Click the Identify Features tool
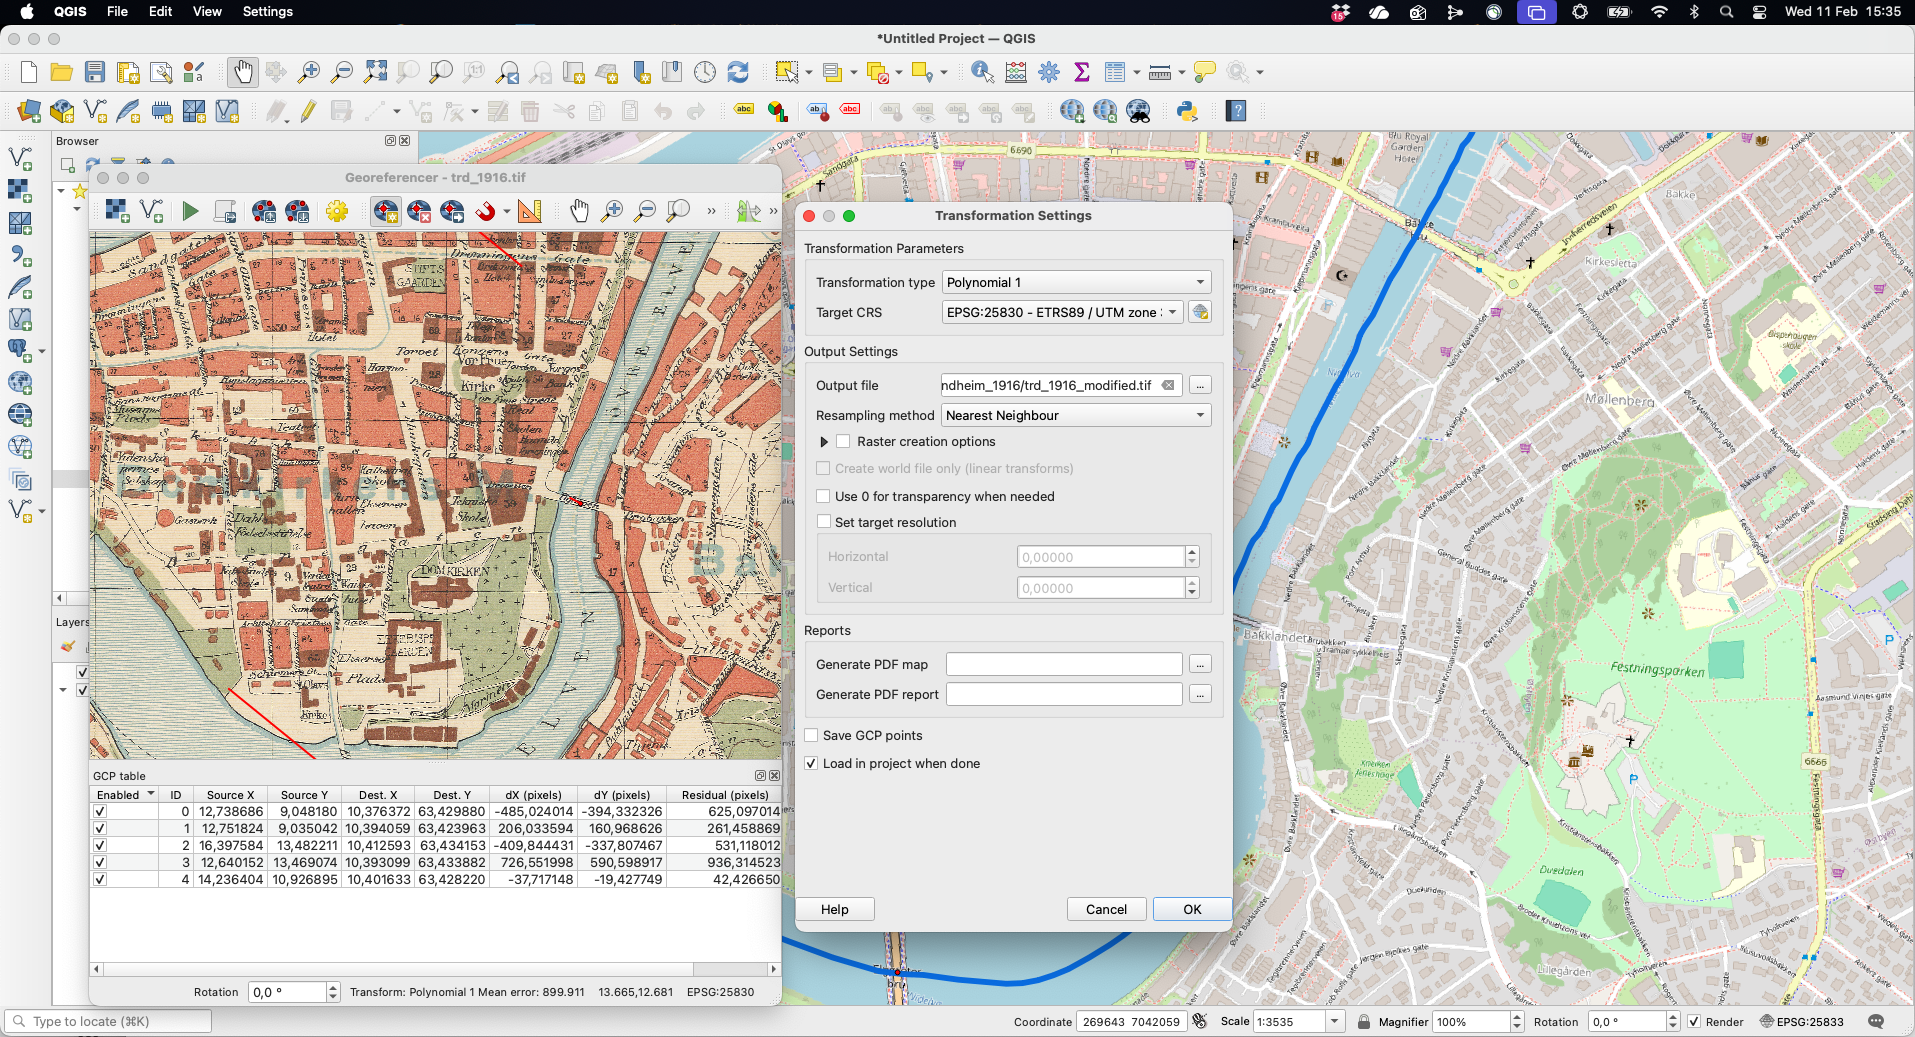 pos(982,72)
